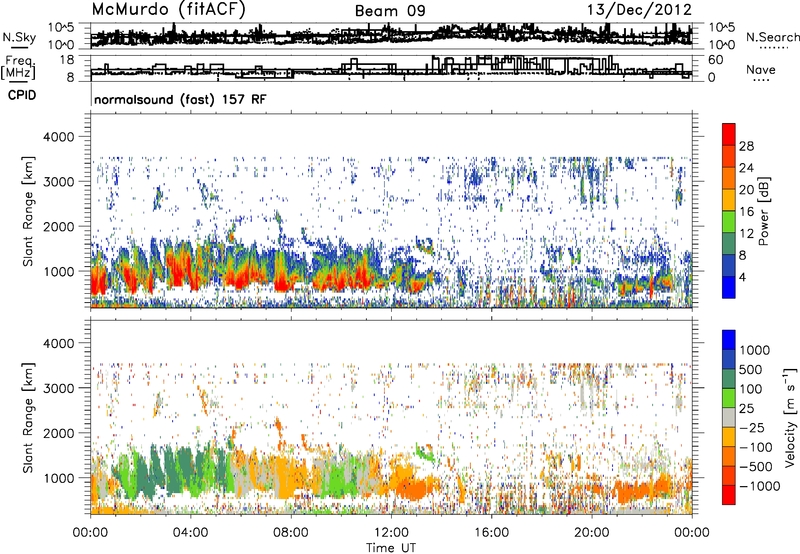Image resolution: width=800 pixels, height=554 pixels.
Task: Click the 'Freq. [MHz]' axis label
Action: 18,67
